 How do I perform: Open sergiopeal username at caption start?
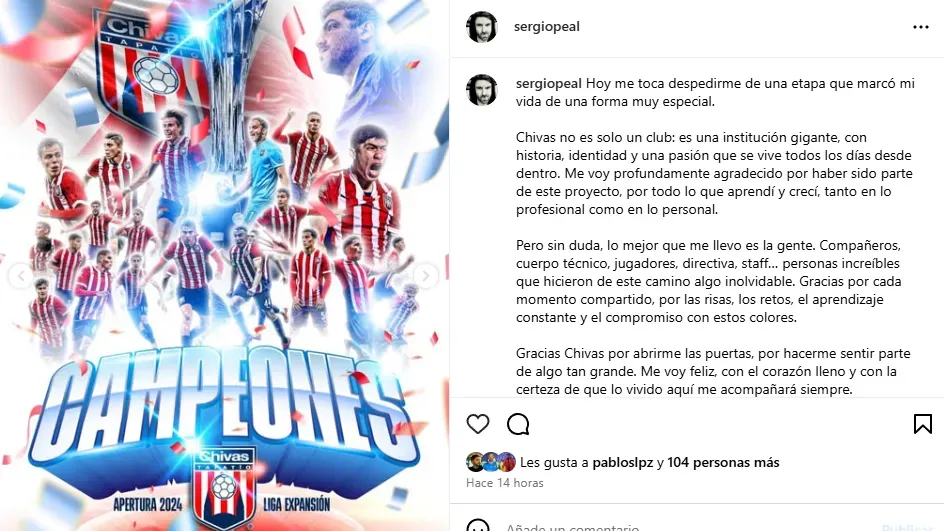pos(548,83)
